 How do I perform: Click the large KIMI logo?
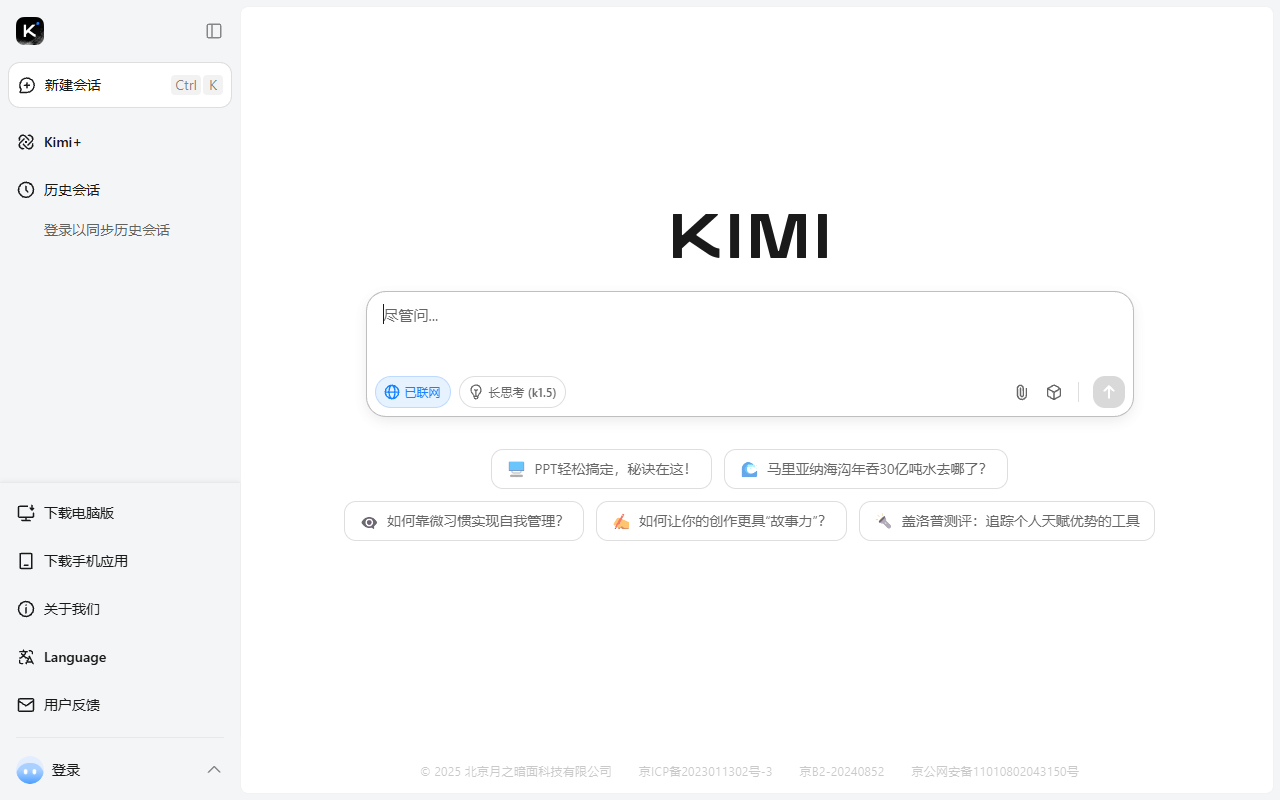click(x=750, y=236)
